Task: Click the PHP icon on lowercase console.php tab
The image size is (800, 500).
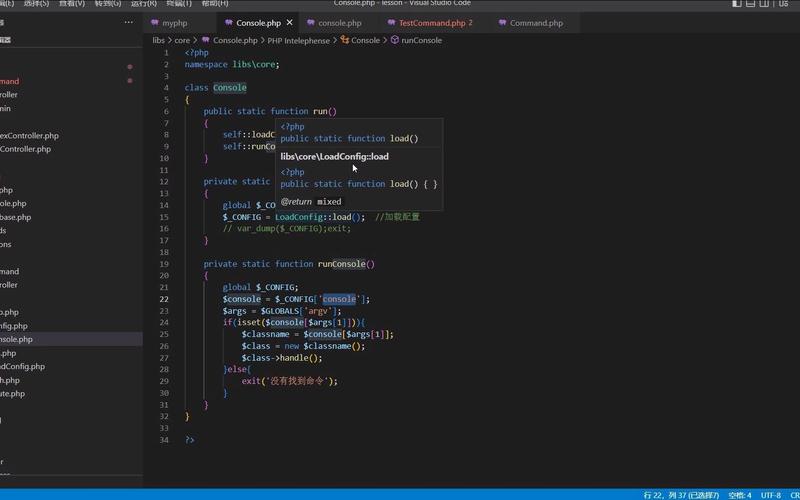Action: coord(311,23)
